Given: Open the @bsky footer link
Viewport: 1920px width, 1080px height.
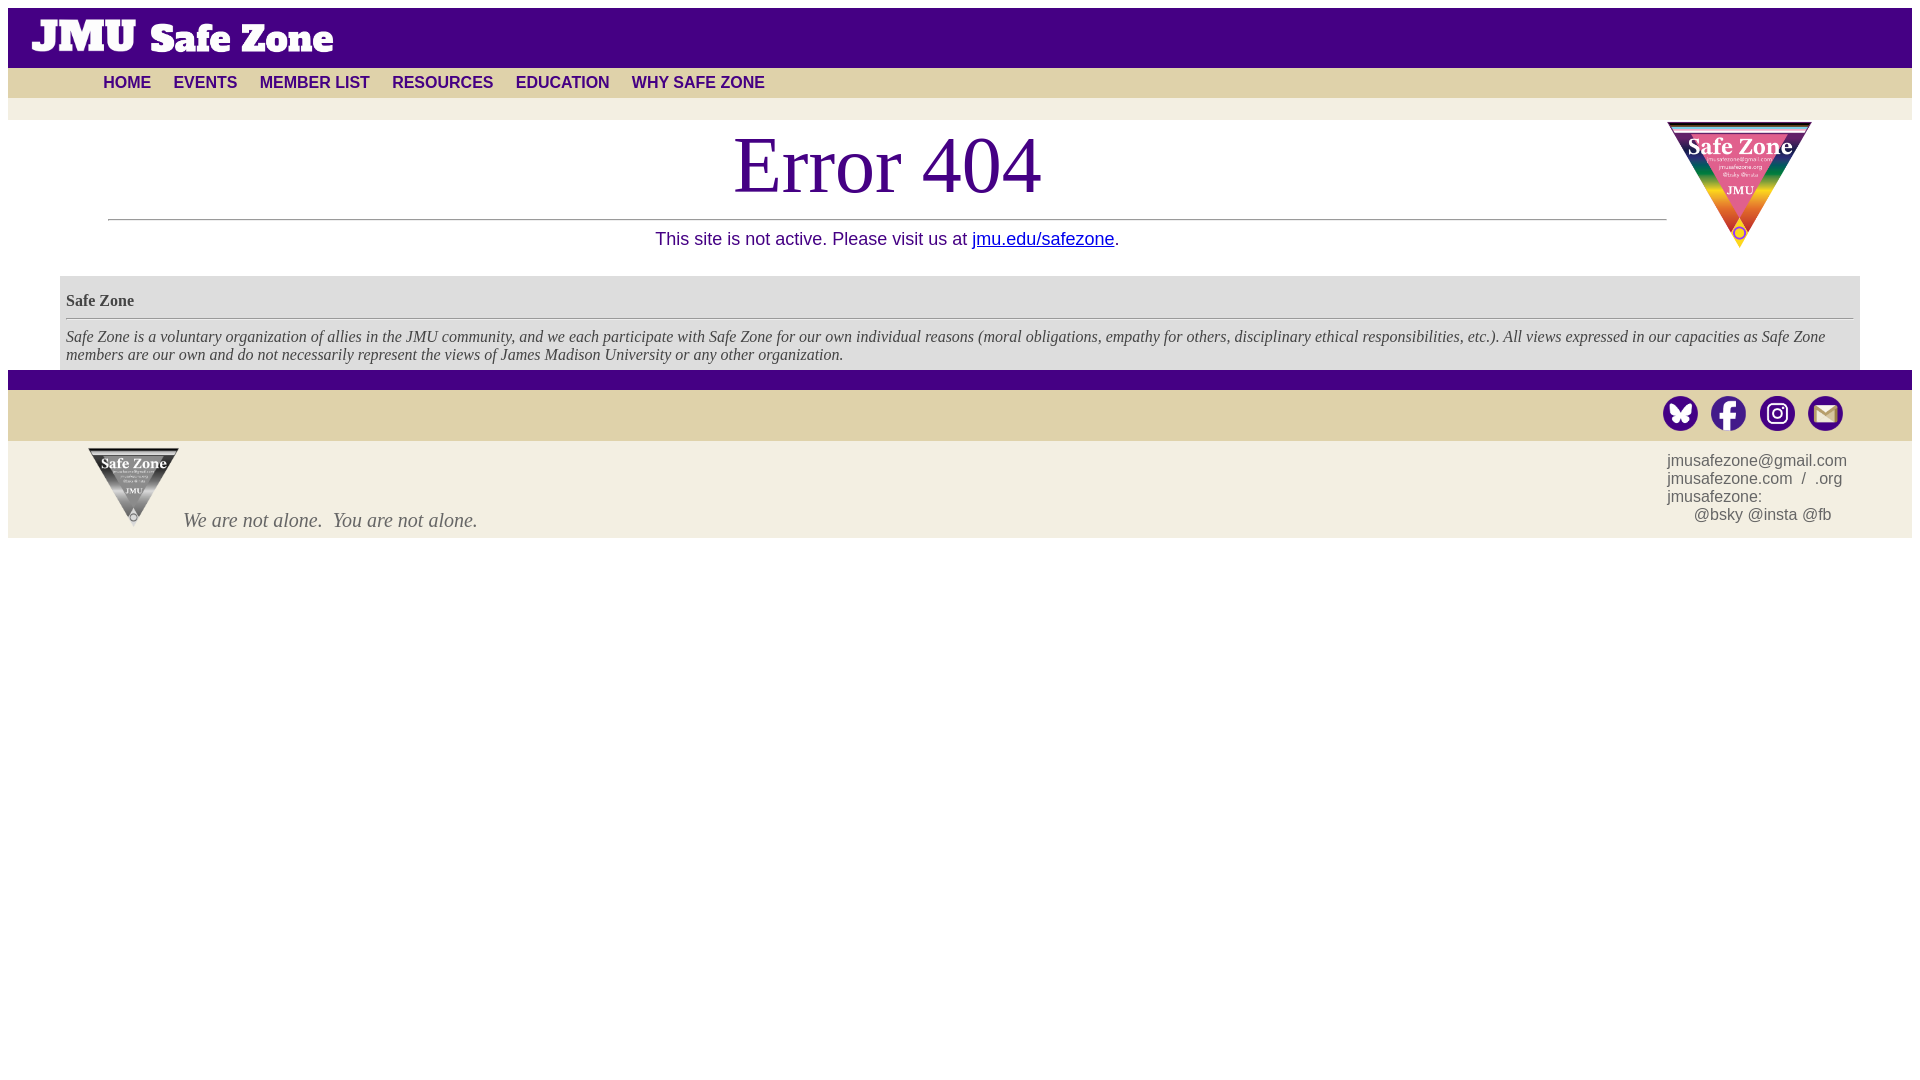Looking at the screenshot, I should pyautogui.click(x=1718, y=515).
